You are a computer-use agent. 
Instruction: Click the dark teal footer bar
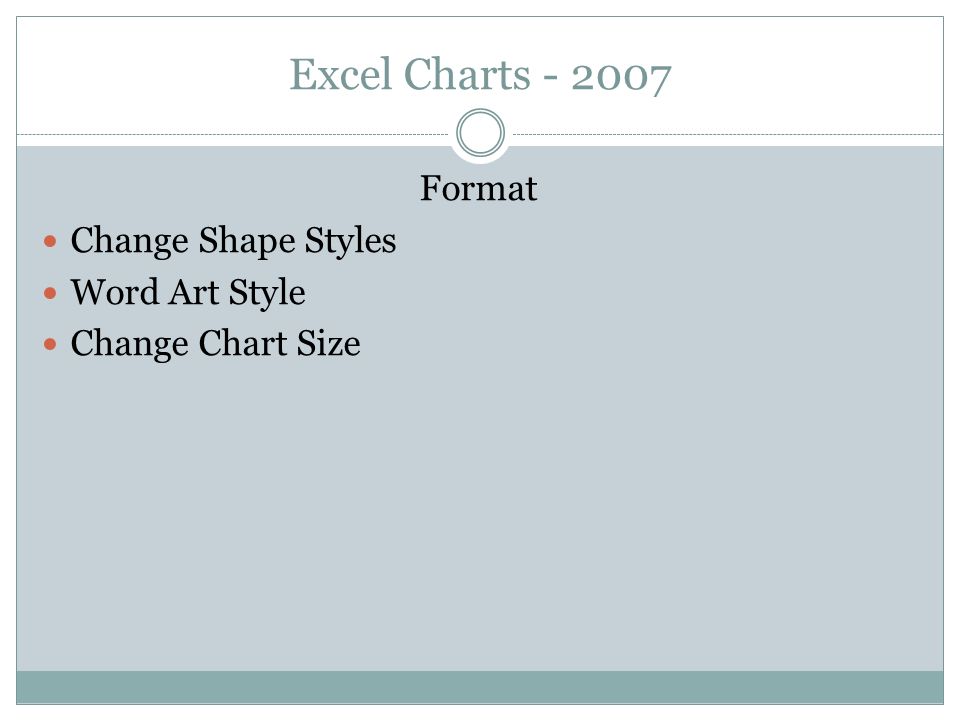(480, 687)
